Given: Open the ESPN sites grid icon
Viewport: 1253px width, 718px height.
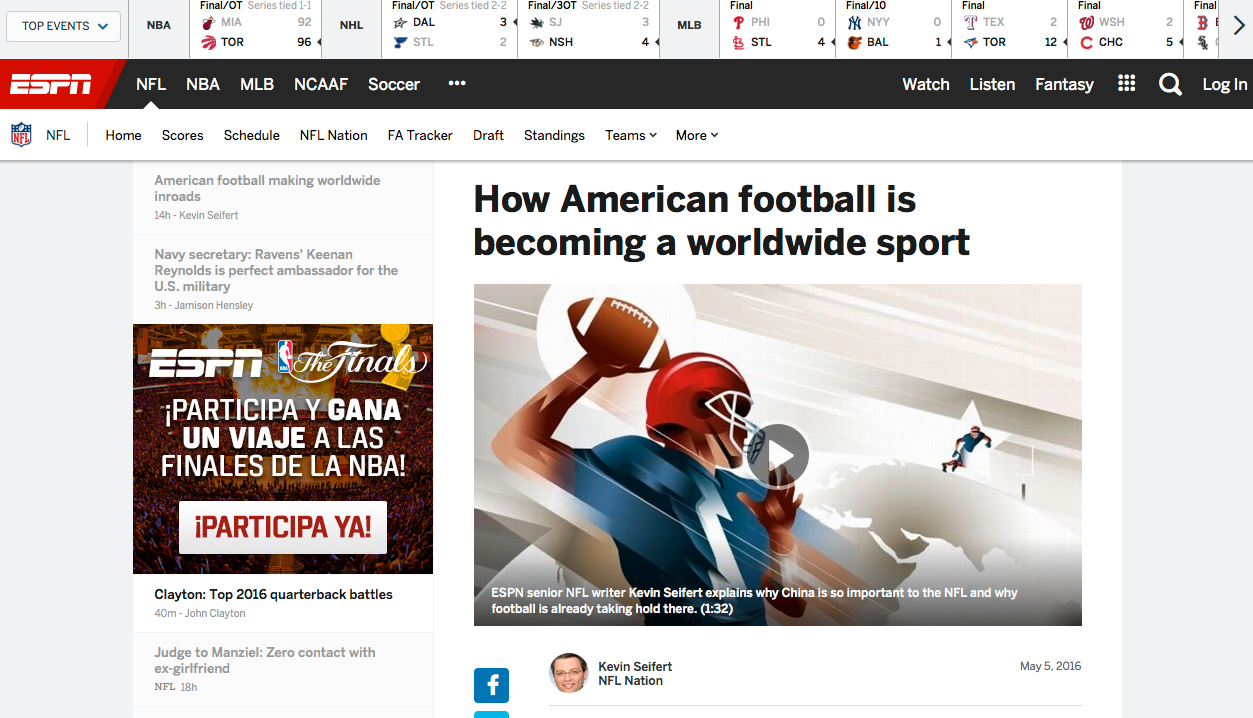Looking at the screenshot, I should [1126, 84].
